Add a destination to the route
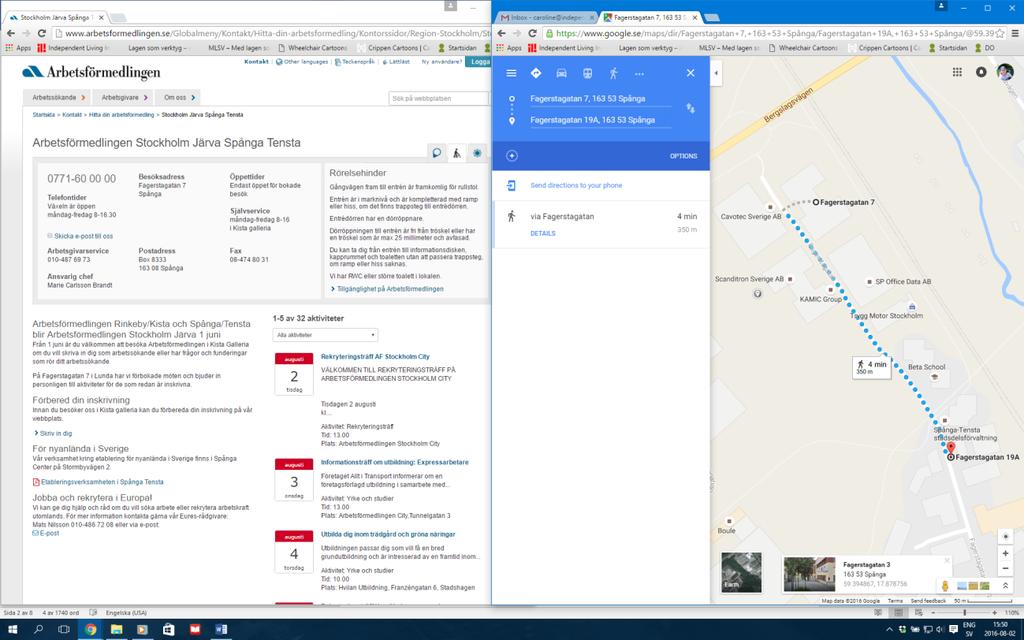The height and width of the screenshot is (640, 1024). click(512, 156)
